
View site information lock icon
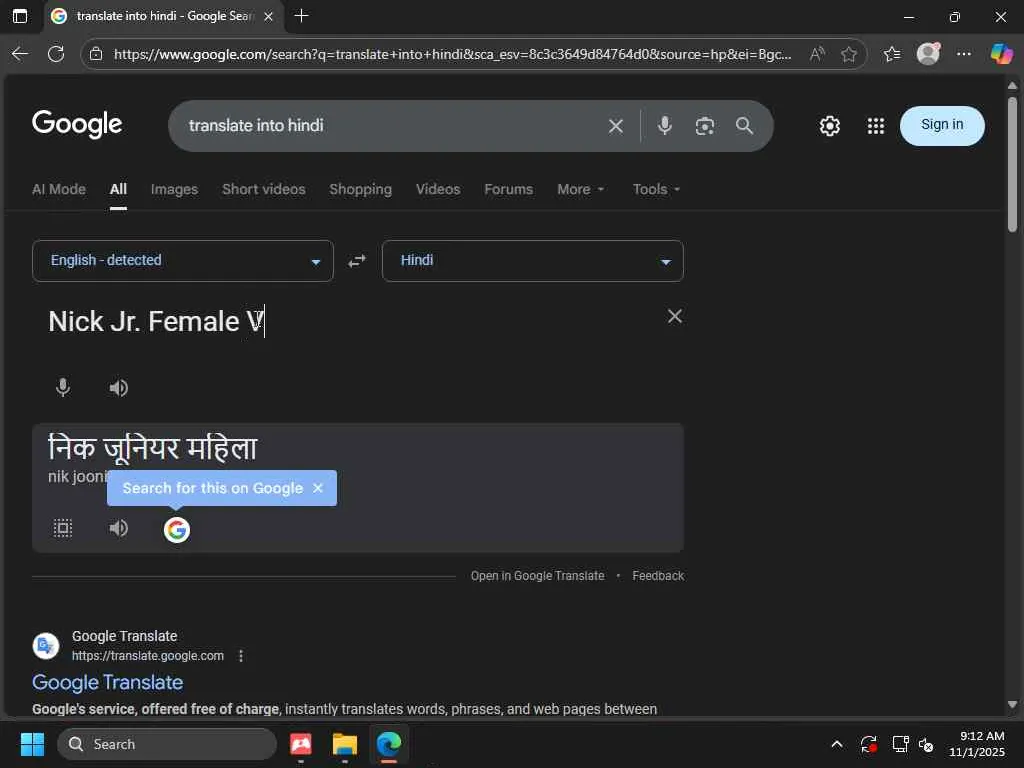point(96,54)
